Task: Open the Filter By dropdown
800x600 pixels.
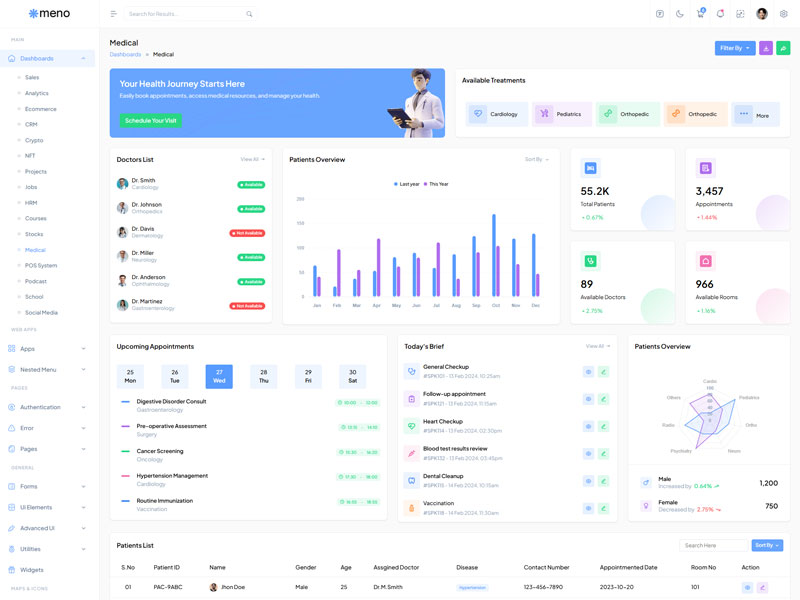Action: point(734,48)
